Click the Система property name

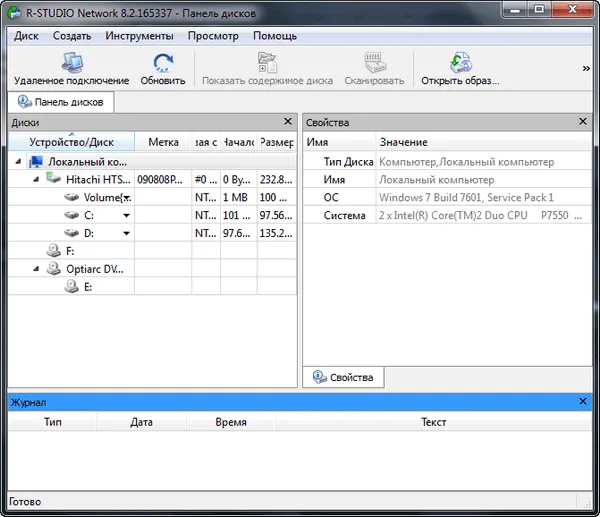[344, 215]
